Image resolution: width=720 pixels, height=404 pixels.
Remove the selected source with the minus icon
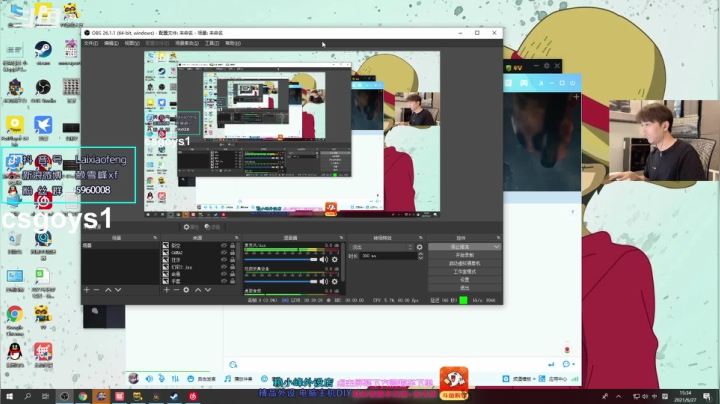[x=176, y=290]
